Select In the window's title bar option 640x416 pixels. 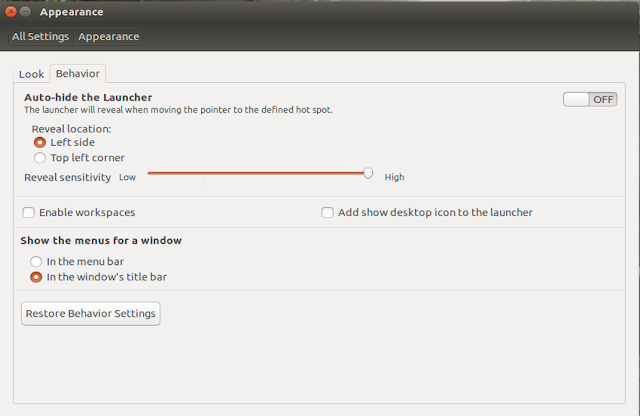36,277
